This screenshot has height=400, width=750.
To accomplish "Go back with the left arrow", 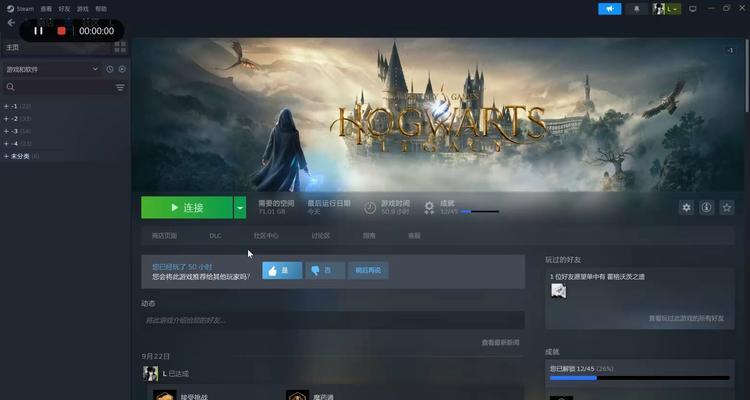I will tap(11, 22).
